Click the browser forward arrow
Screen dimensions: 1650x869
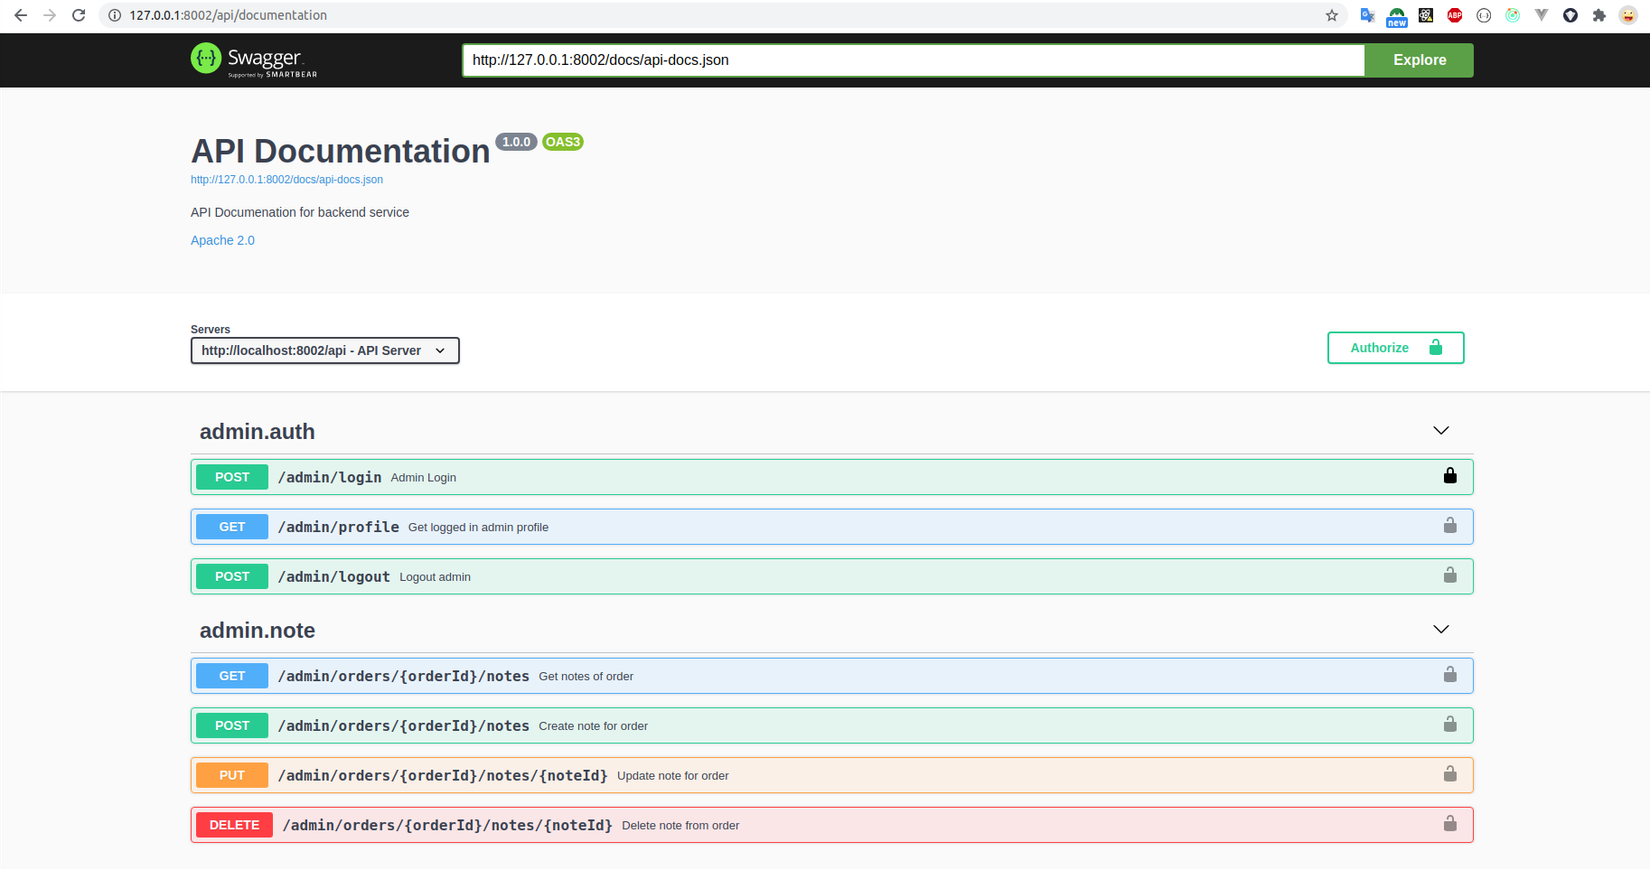(49, 15)
